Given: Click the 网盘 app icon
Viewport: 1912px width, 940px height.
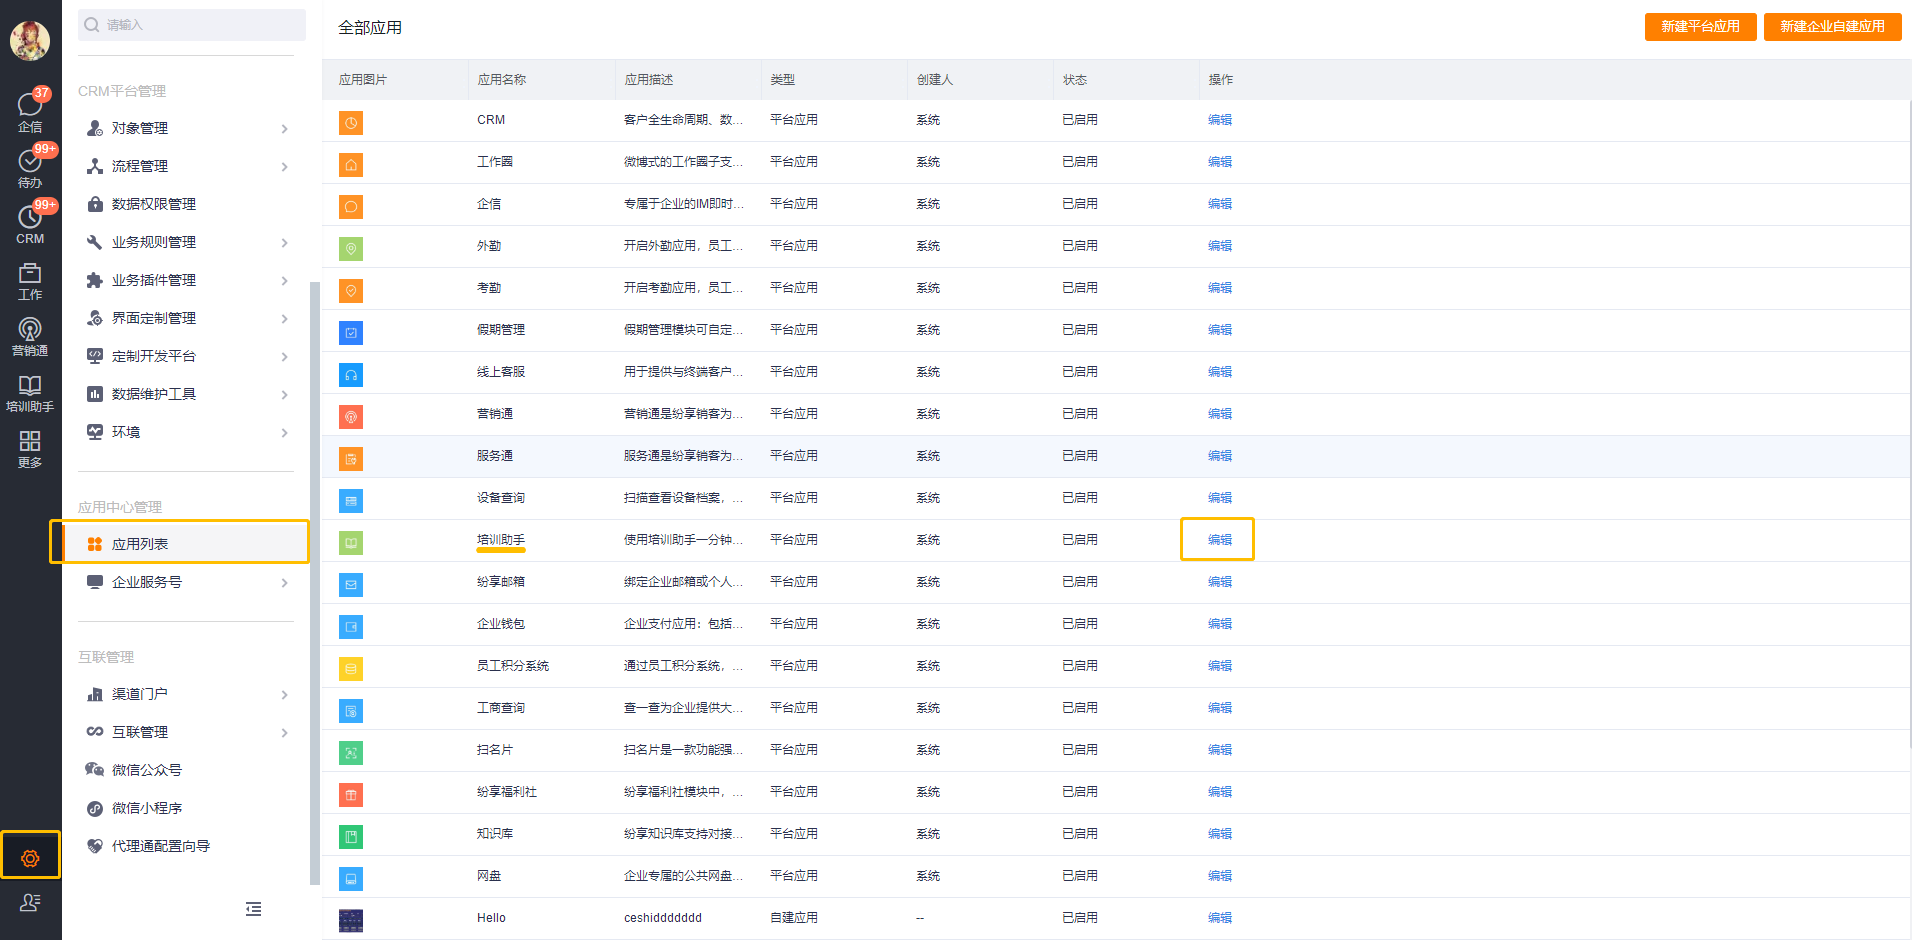Looking at the screenshot, I should [351, 879].
